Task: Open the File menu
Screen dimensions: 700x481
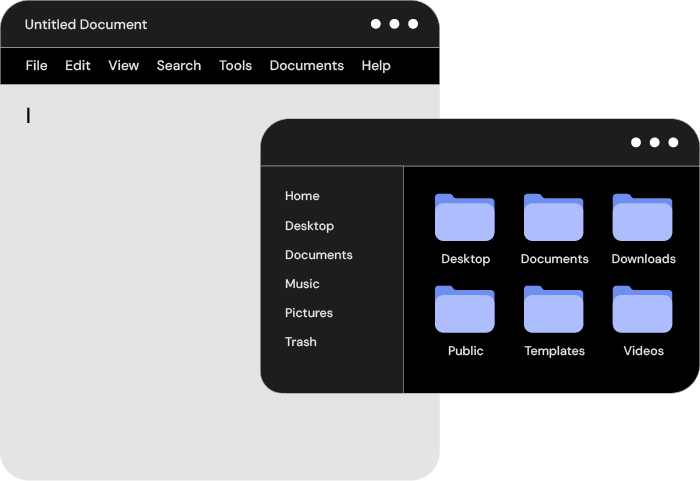Action: (x=36, y=66)
